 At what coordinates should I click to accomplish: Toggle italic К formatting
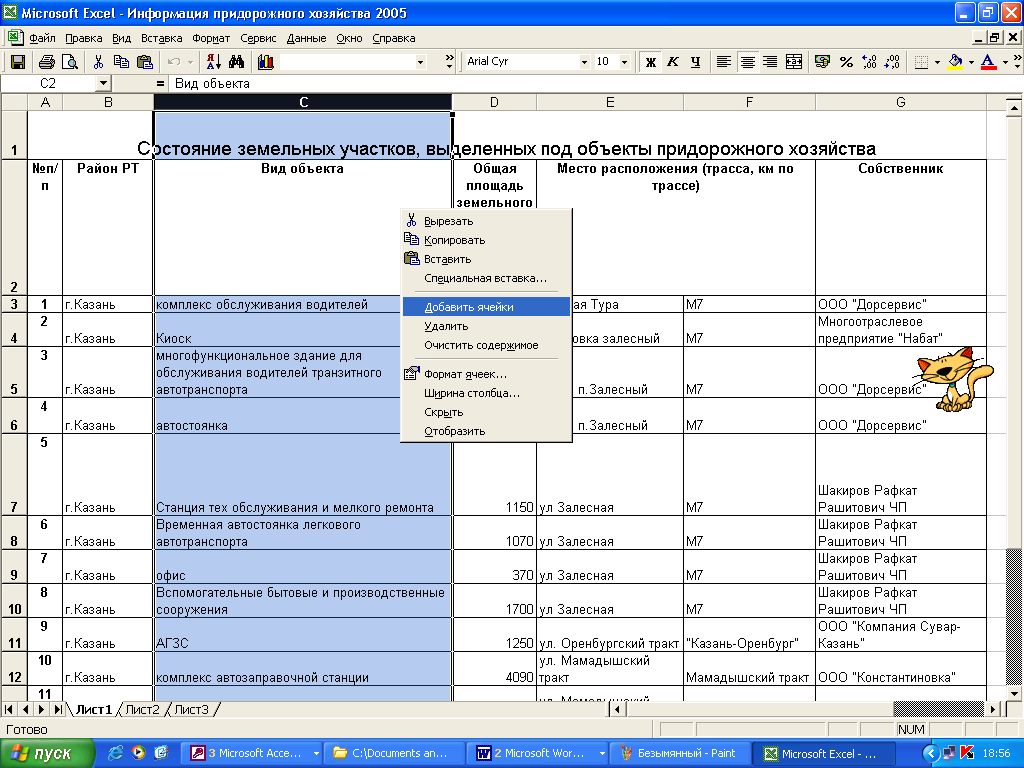[673, 62]
